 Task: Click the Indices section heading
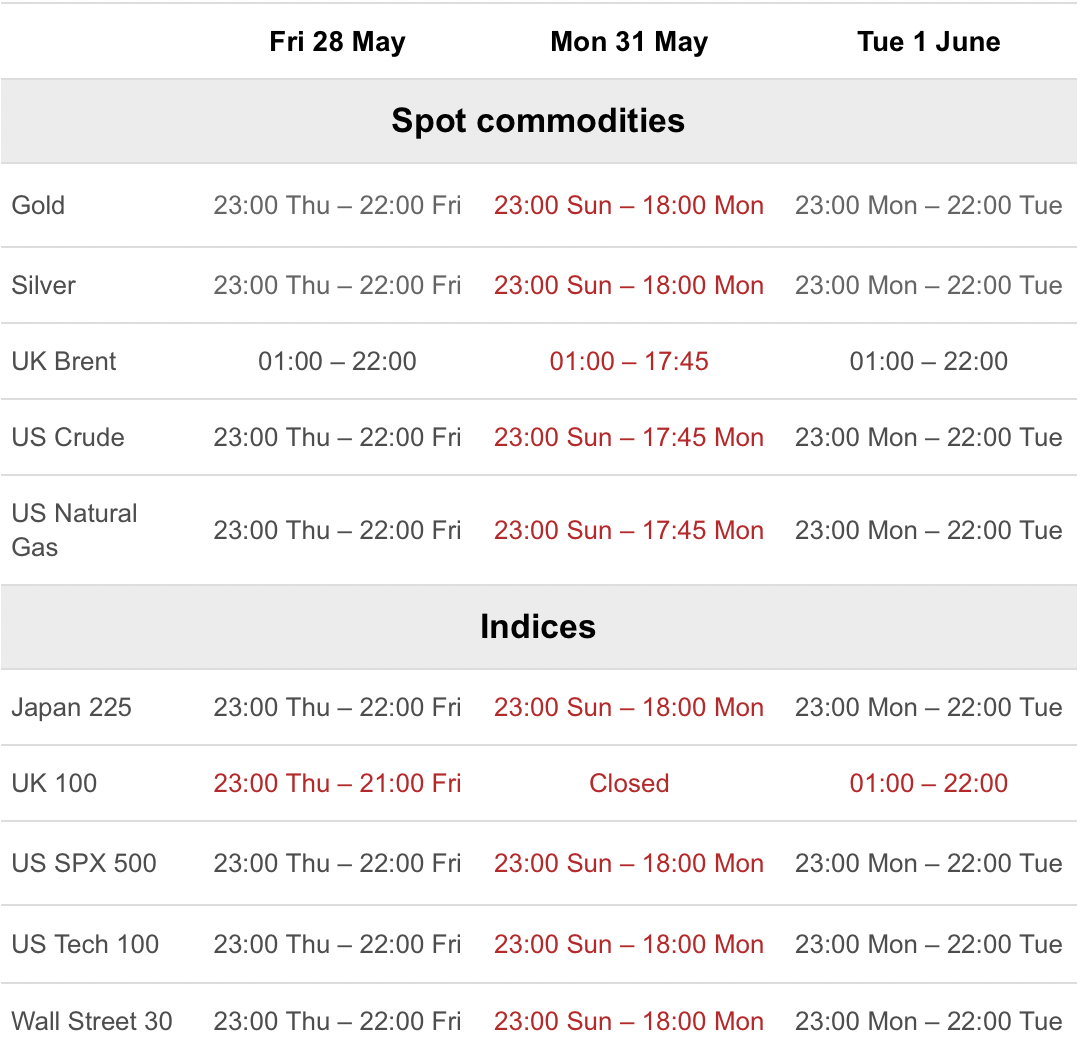(538, 627)
